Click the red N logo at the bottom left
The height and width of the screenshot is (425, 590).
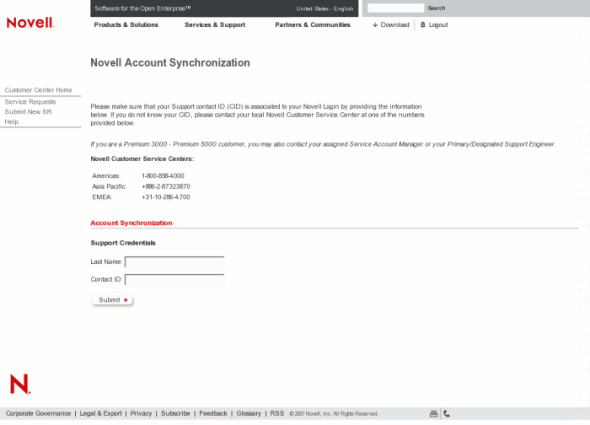click(x=20, y=384)
